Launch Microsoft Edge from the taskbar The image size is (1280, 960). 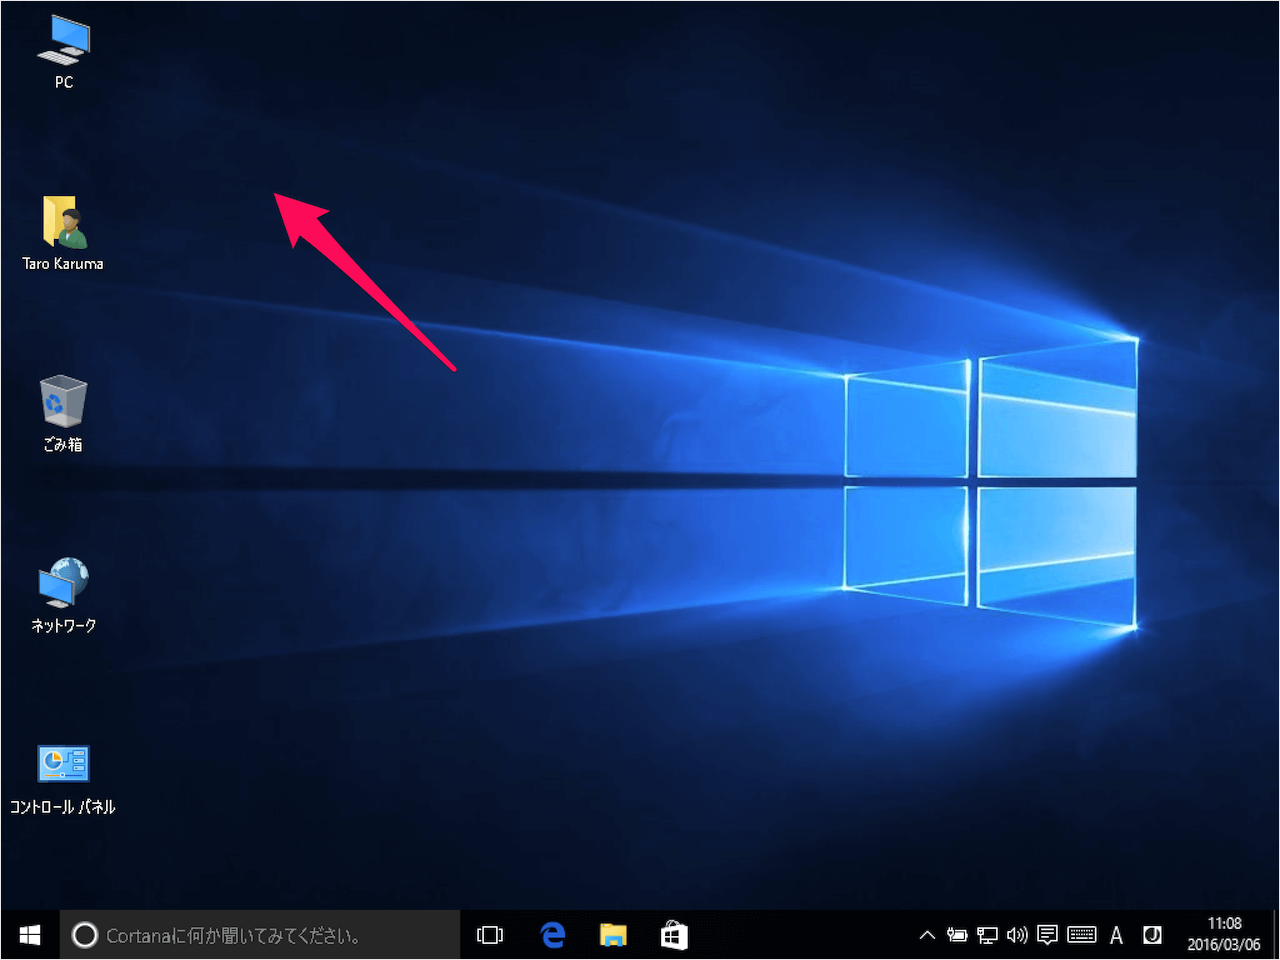[552, 935]
